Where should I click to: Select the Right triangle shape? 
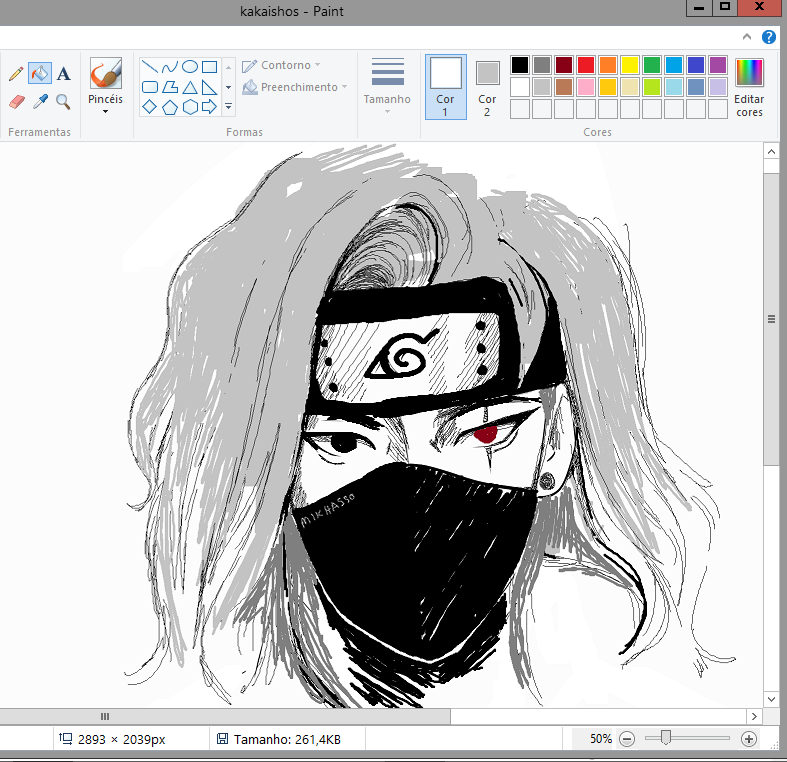(x=209, y=87)
